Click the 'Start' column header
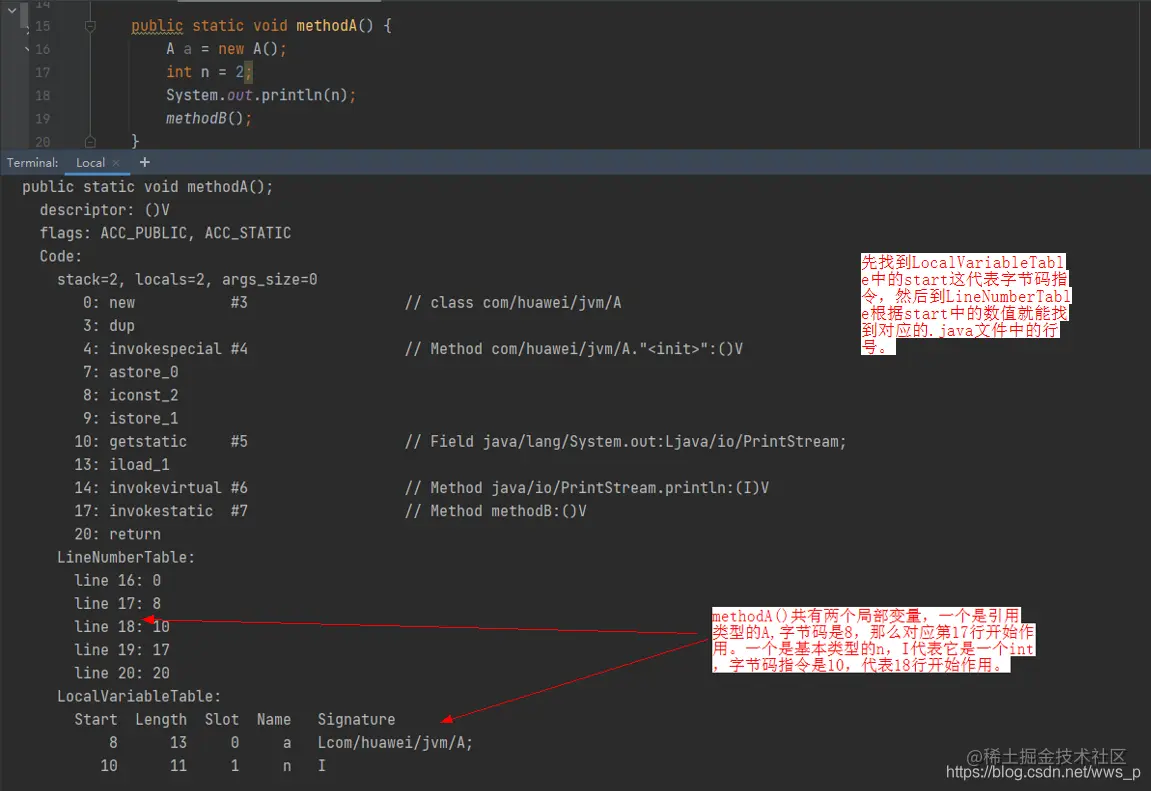Viewport: 1151px width, 791px height. (95, 720)
